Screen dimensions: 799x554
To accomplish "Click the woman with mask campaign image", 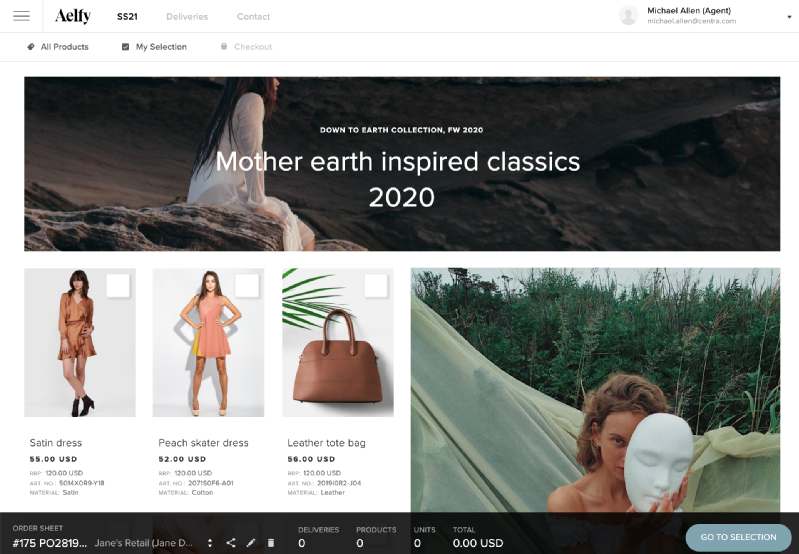I will tap(595, 390).
